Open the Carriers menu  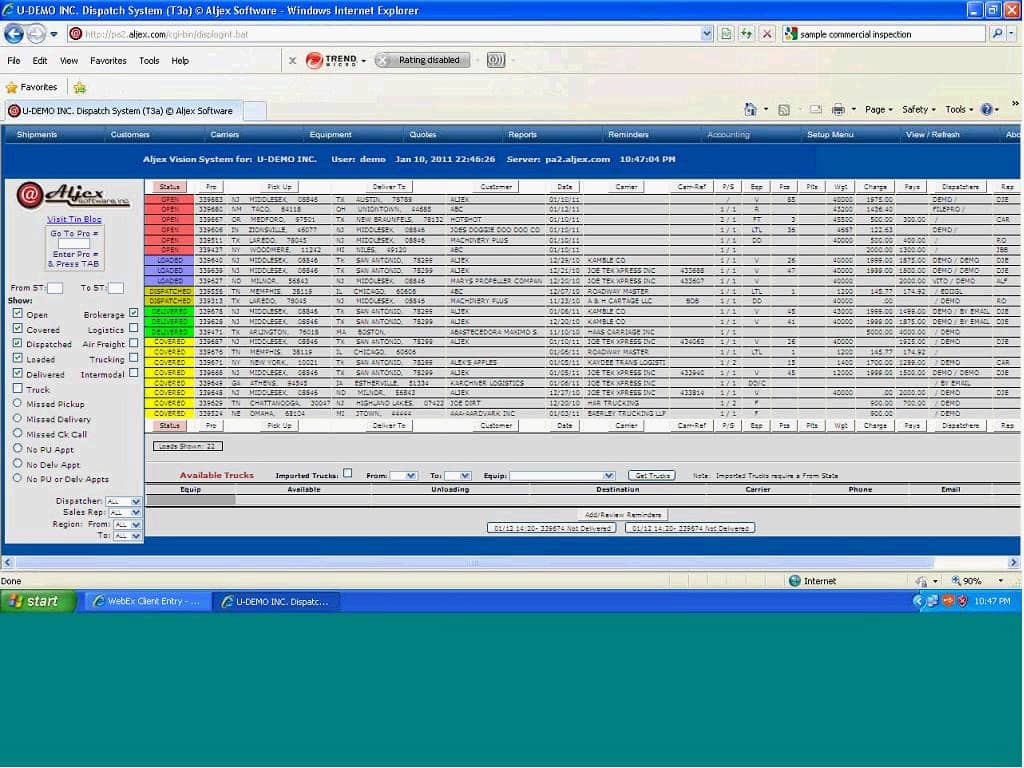click(225, 135)
